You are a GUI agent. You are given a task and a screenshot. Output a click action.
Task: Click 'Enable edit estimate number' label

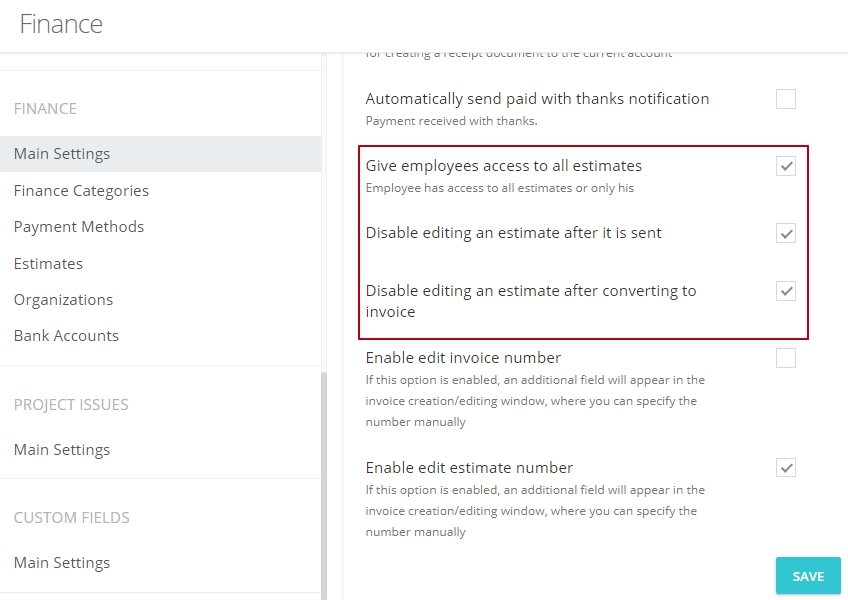[x=469, y=468]
